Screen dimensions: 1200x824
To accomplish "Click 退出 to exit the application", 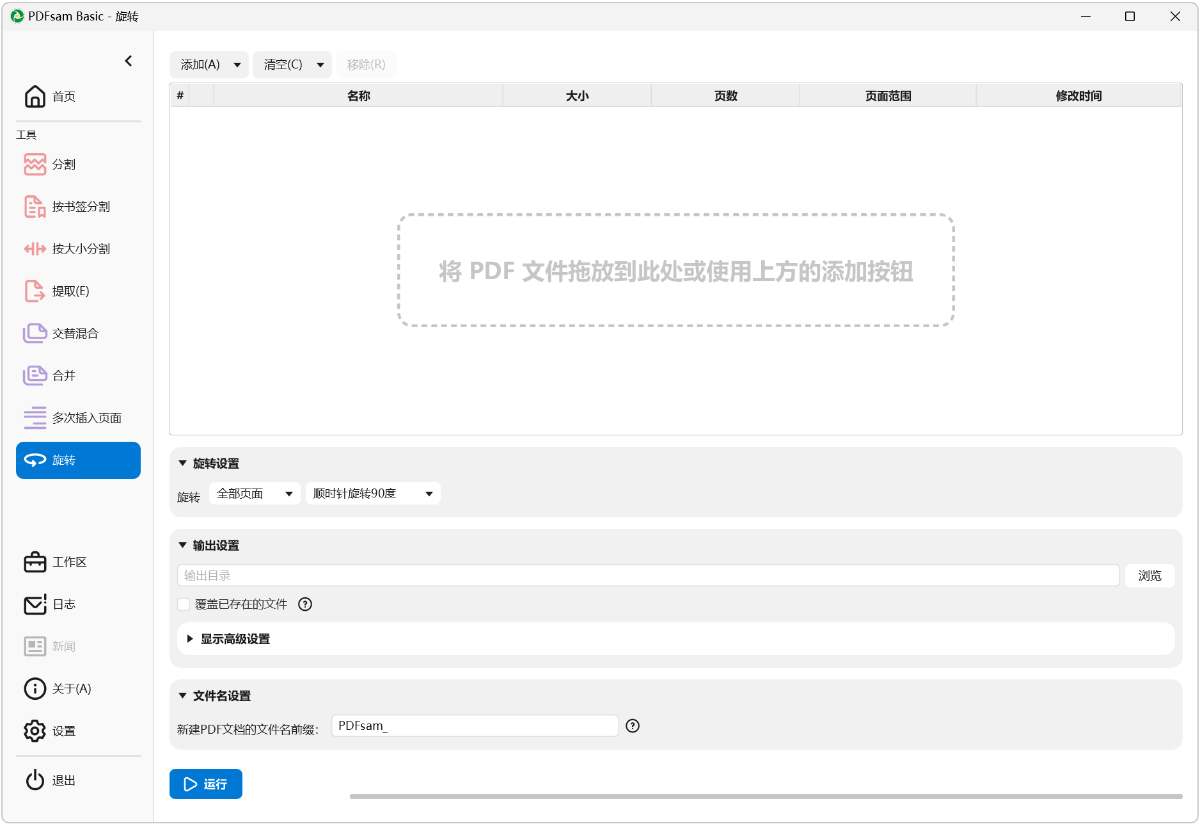I will pos(78,780).
